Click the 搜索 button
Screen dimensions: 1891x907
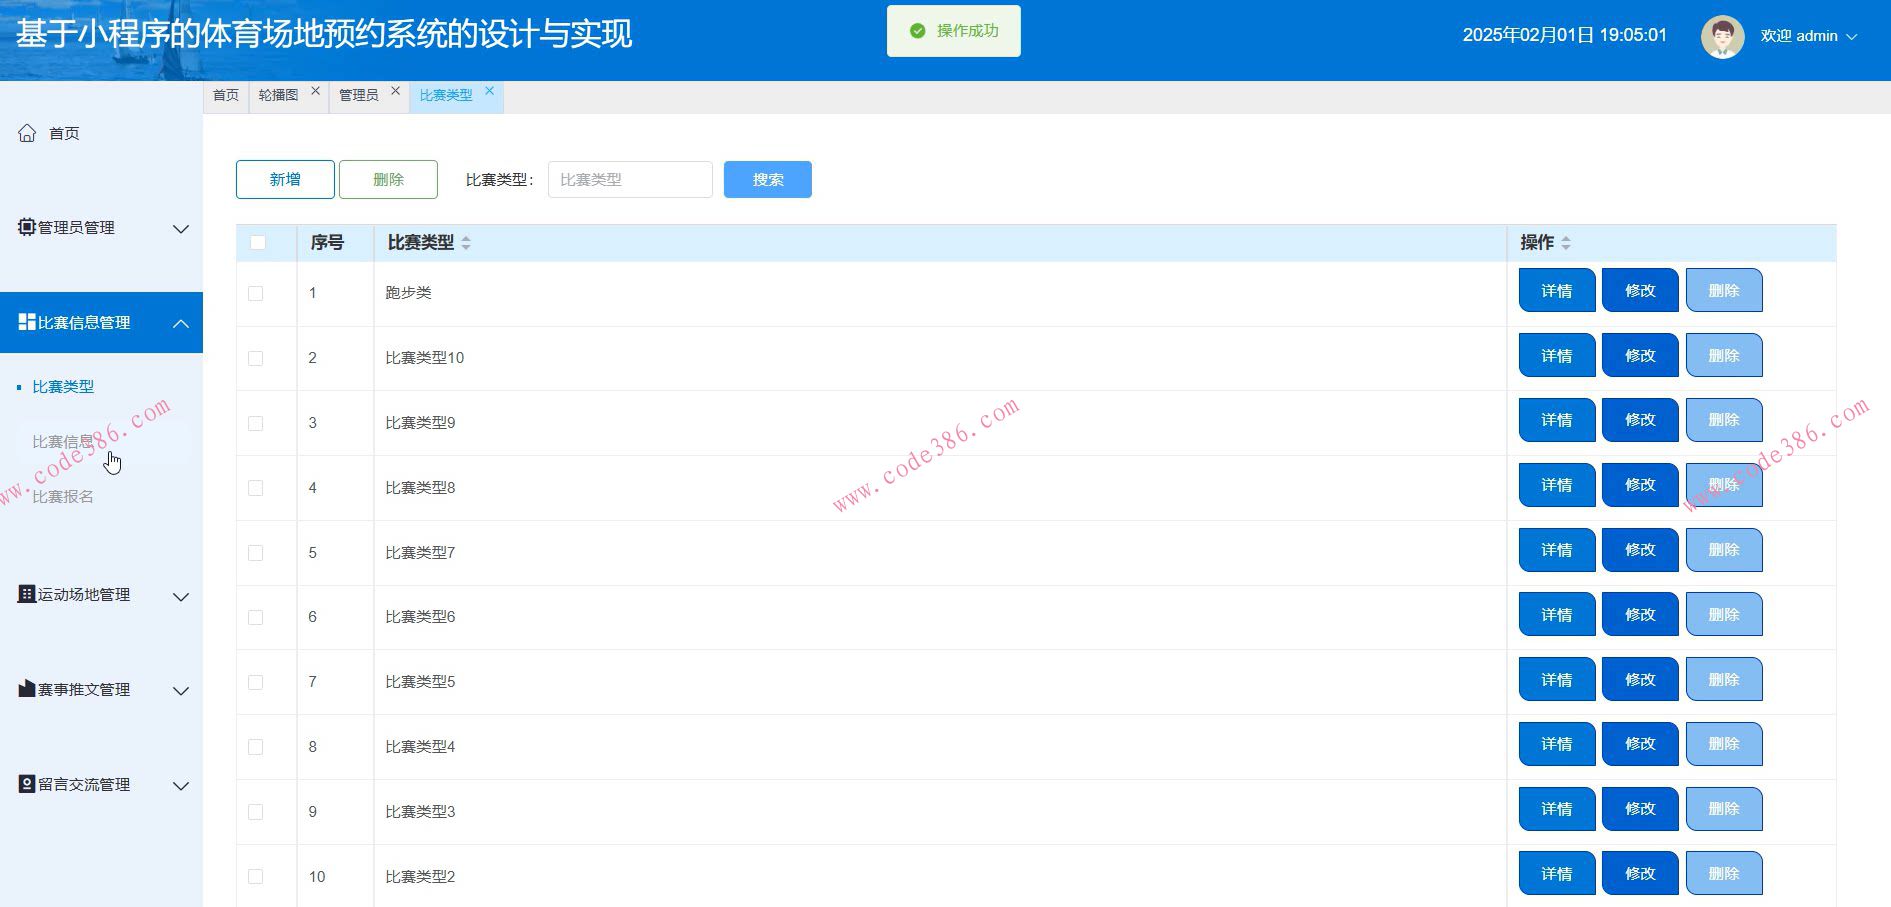click(x=766, y=179)
